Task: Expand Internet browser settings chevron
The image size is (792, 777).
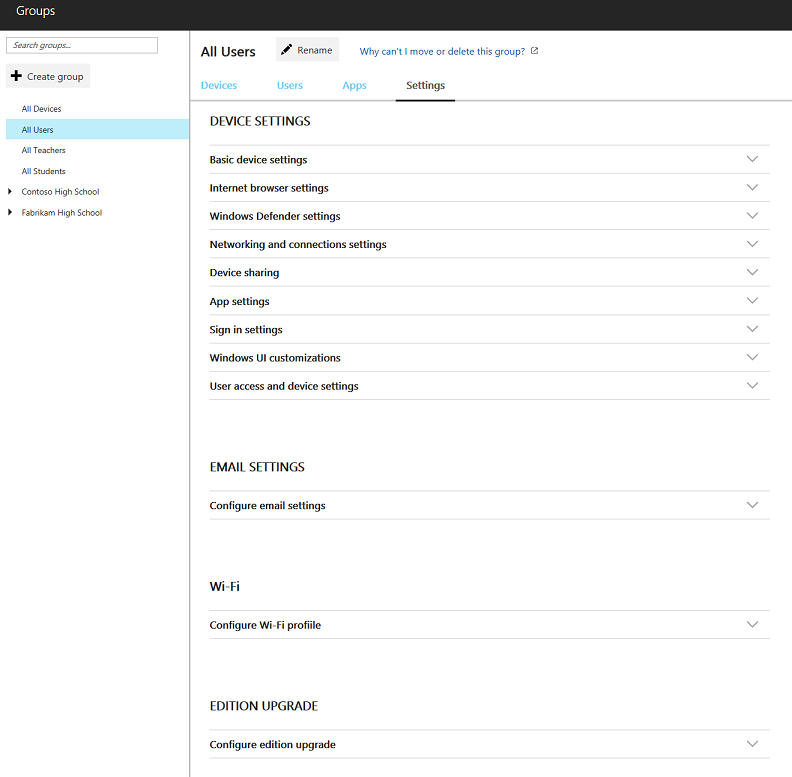Action: click(752, 187)
